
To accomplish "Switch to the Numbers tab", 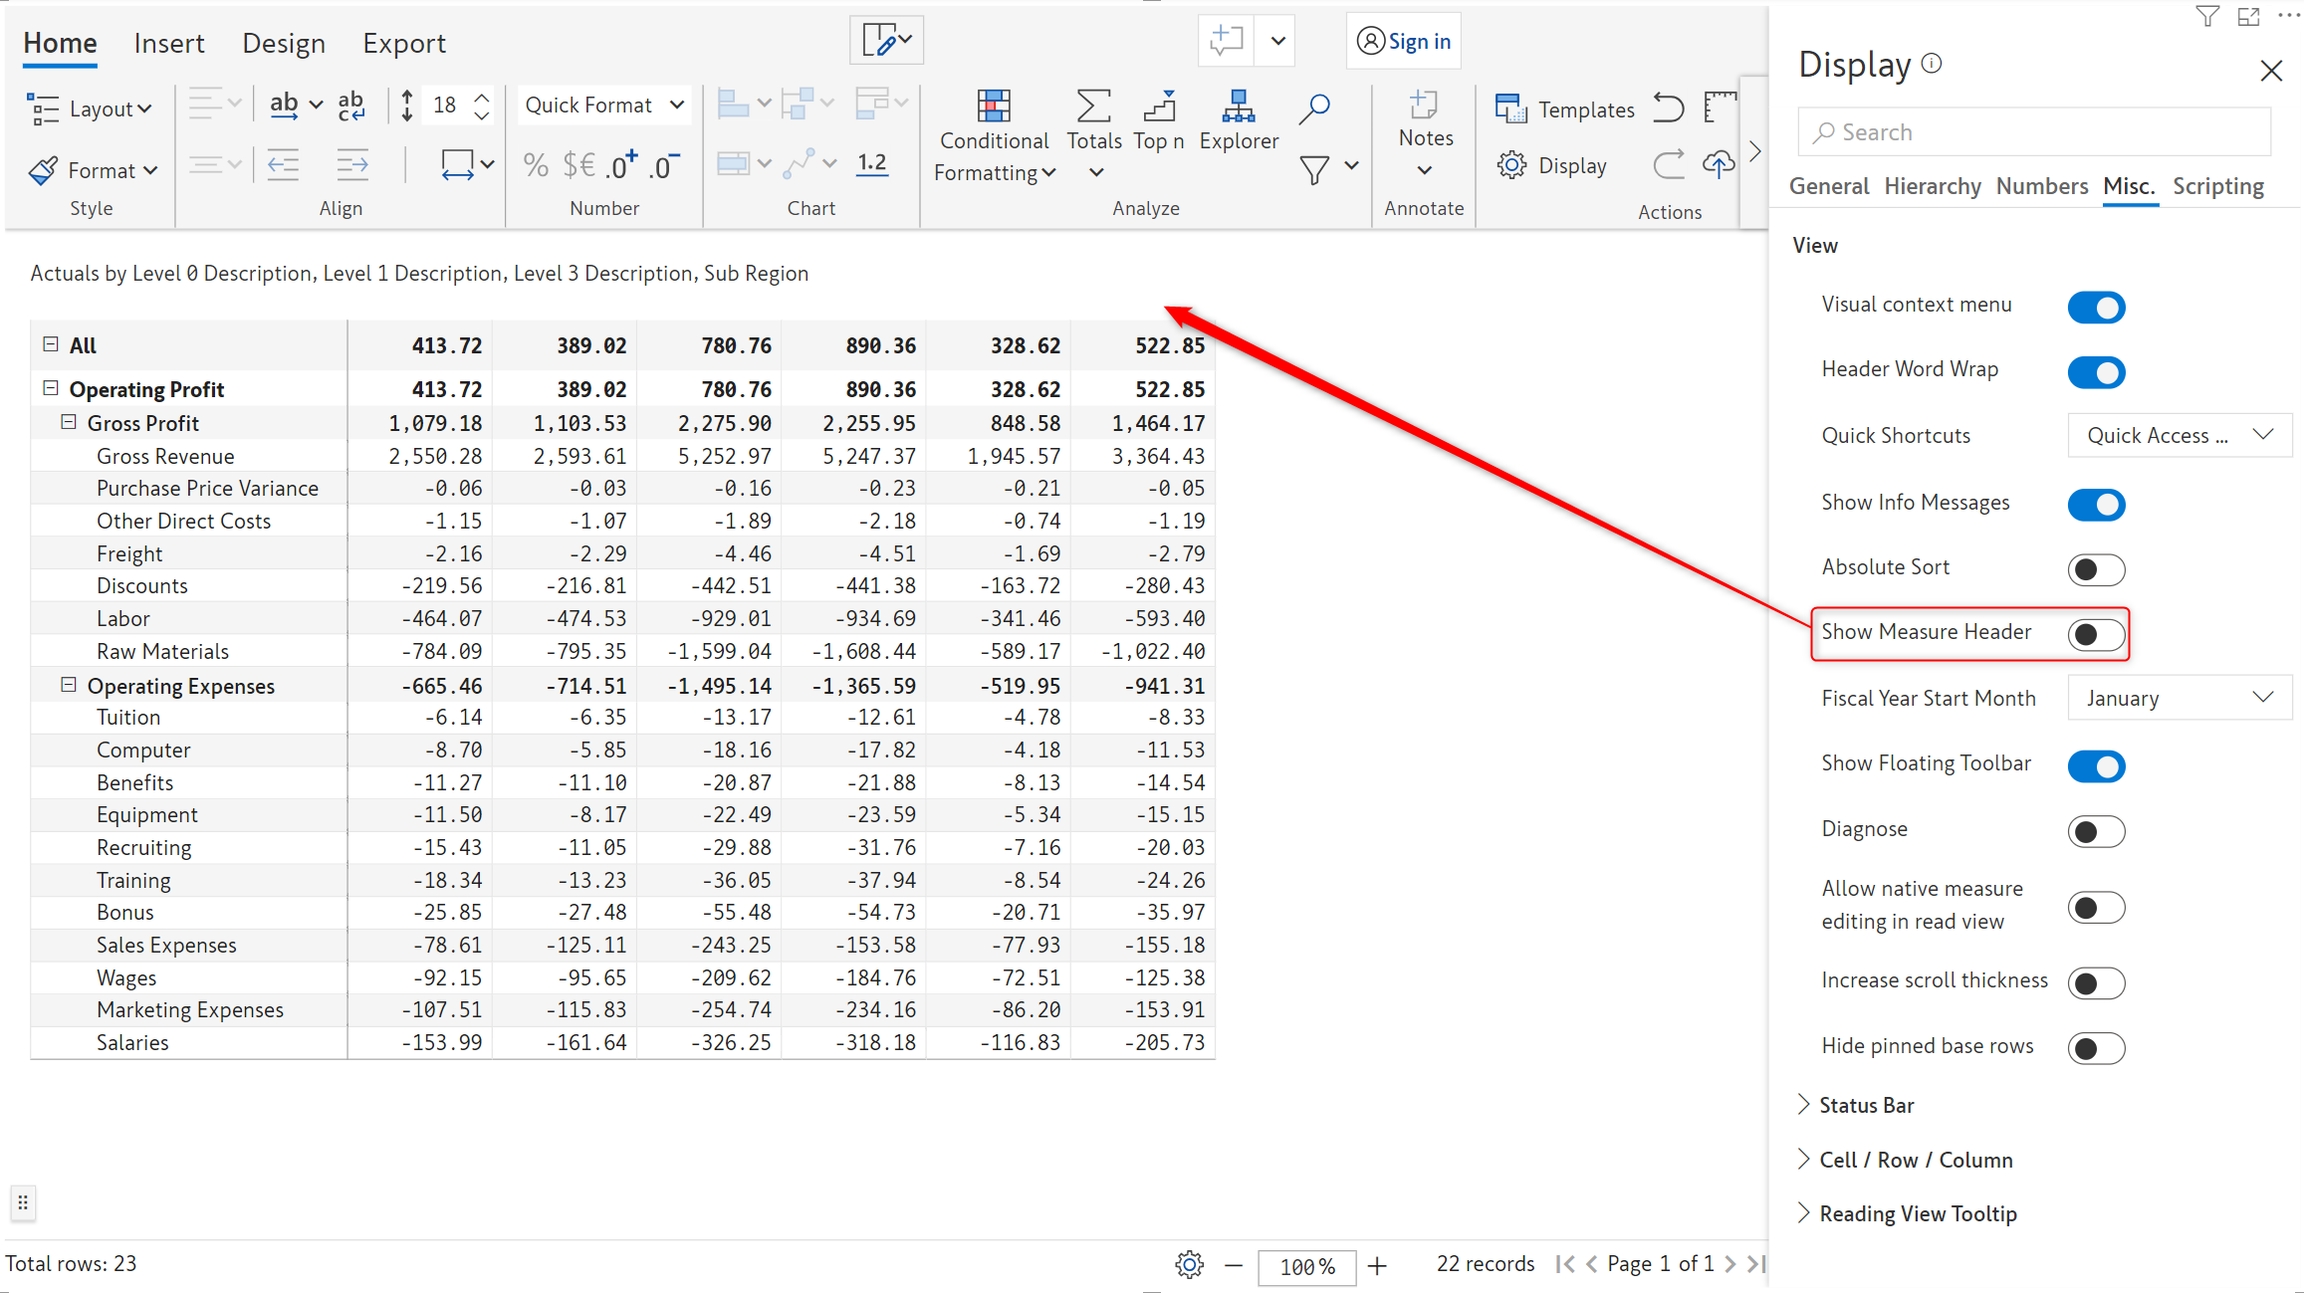I will click(x=2041, y=186).
